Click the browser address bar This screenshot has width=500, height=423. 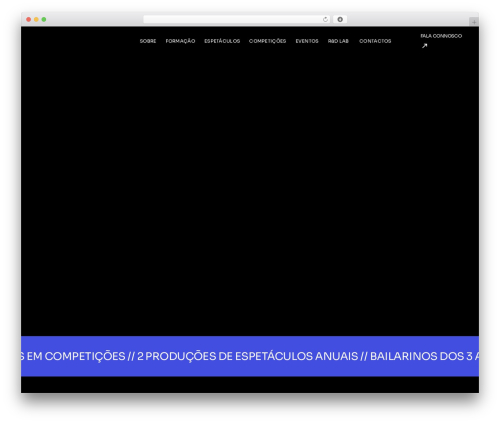point(237,20)
